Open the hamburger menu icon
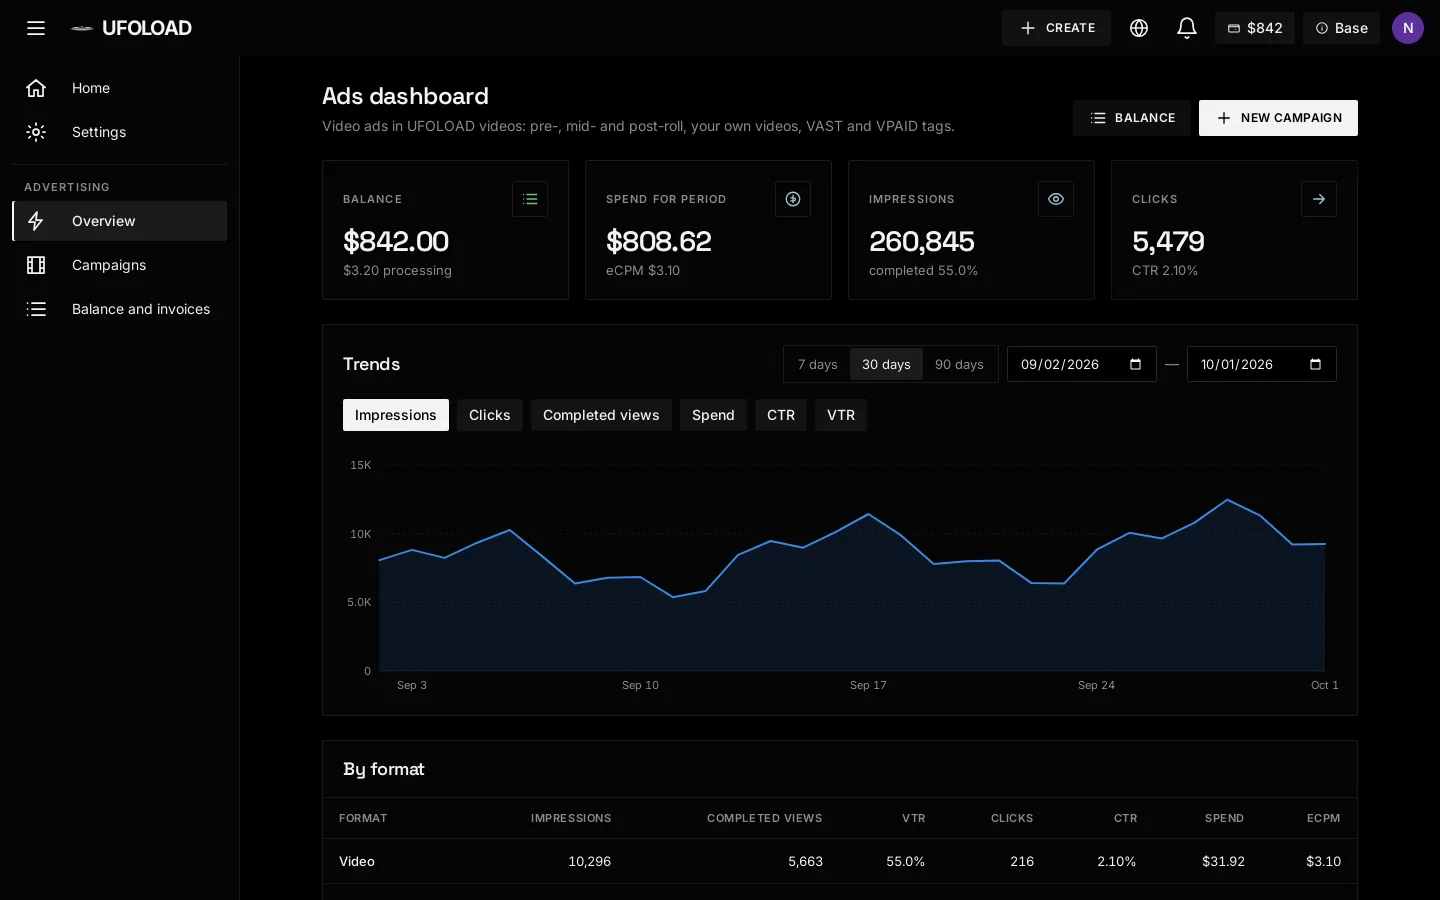The image size is (1440, 900). point(36,28)
